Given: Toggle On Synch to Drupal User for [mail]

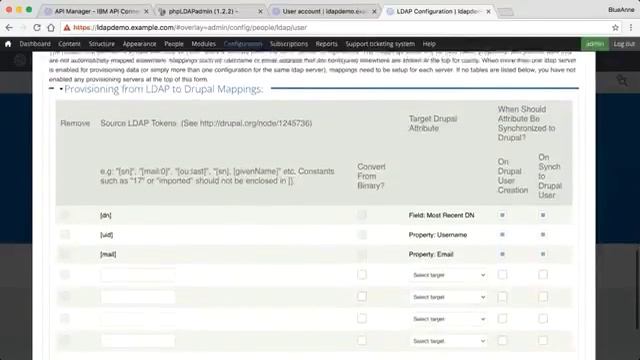Looking at the screenshot, I should pos(543,254).
